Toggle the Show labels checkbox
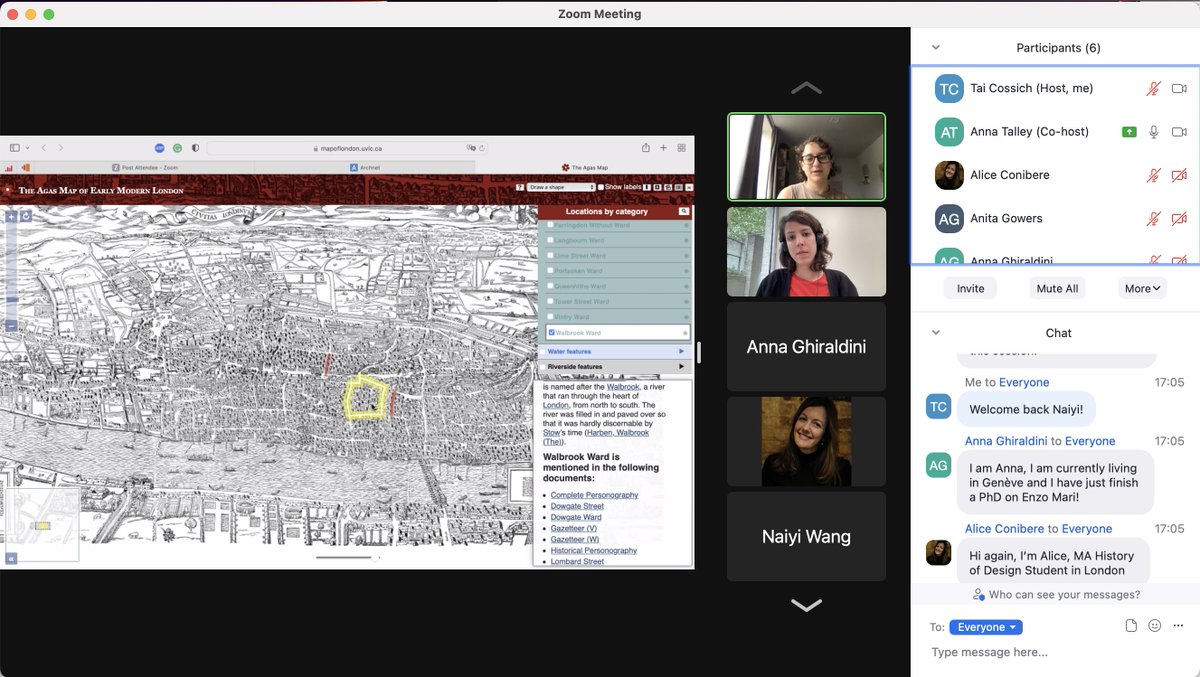 click(x=601, y=187)
